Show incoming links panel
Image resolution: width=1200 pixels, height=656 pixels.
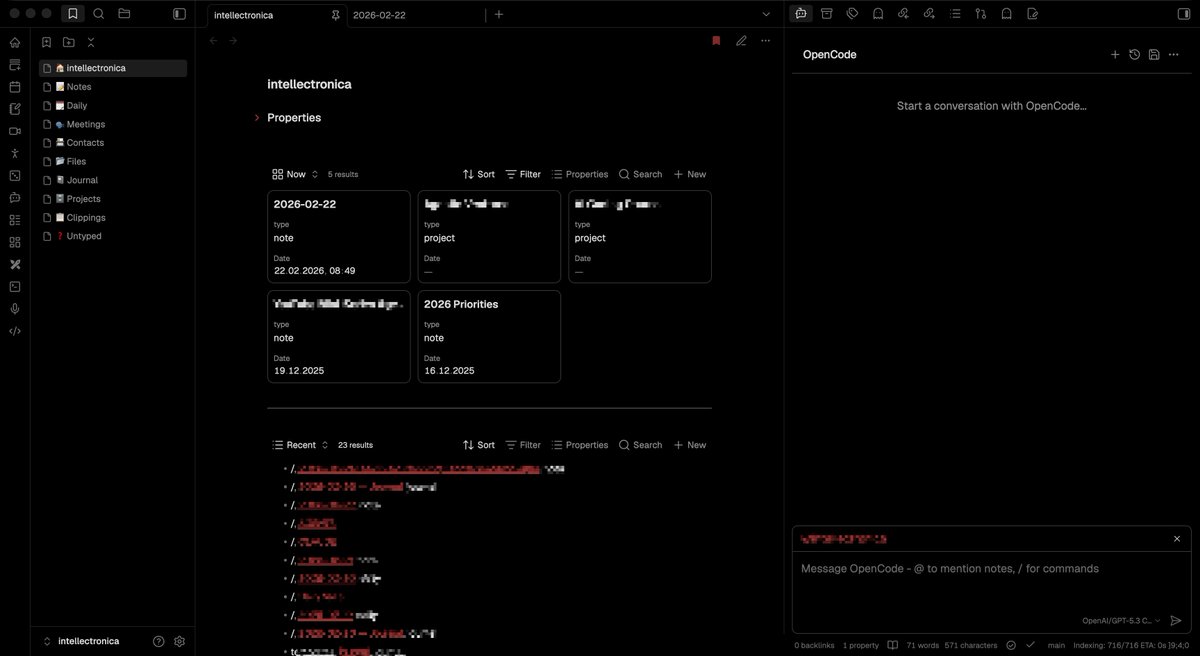click(904, 13)
